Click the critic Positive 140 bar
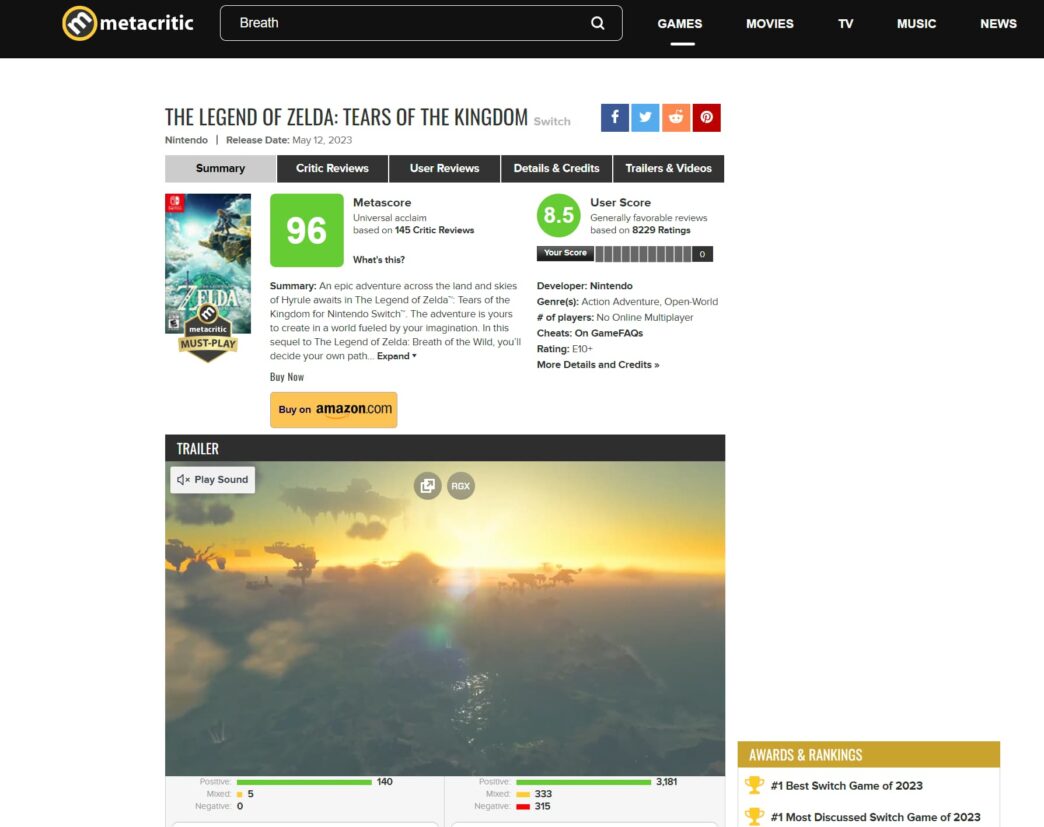The image size is (1044, 827). tap(304, 782)
